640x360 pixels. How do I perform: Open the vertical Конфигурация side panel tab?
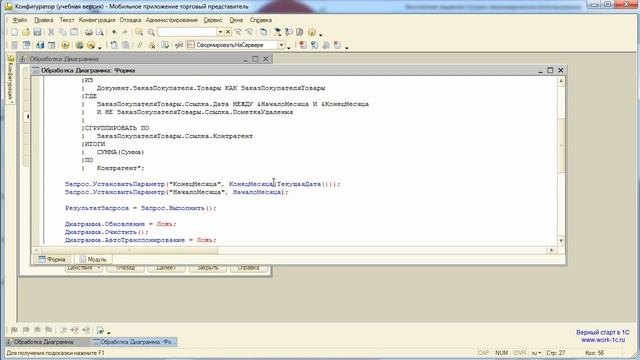[11, 80]
